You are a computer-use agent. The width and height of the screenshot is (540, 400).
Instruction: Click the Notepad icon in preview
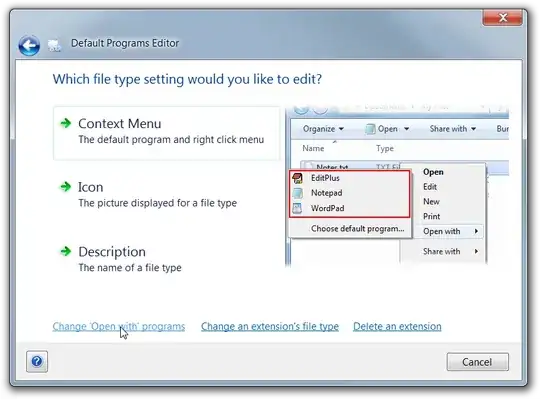coord(298,193)
